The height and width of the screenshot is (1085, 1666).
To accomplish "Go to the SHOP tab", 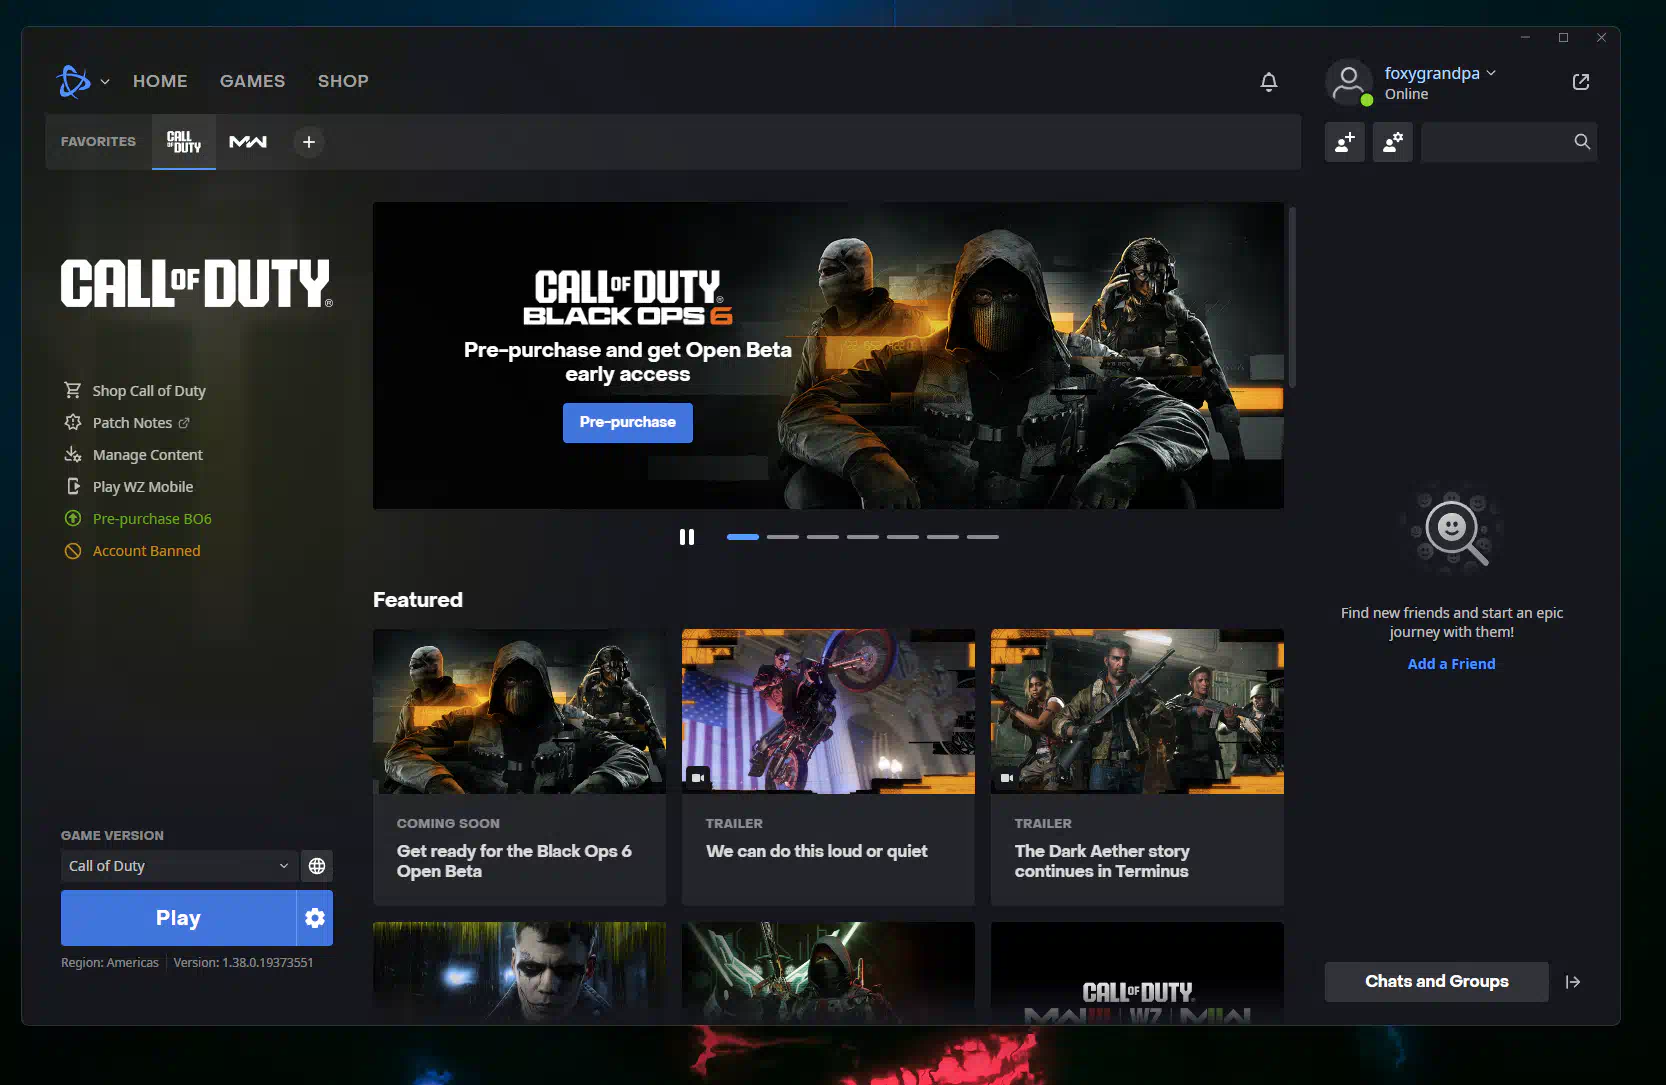I will pos(343,81).
